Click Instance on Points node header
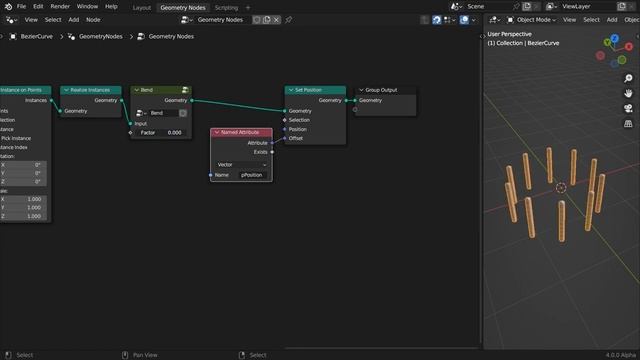This screenshot has width=640, height=360. point(25,90)
